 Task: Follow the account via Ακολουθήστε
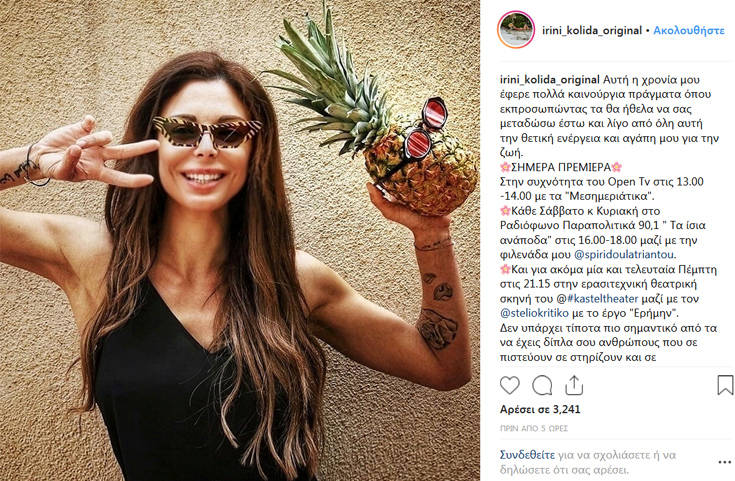[x=689, y=30]
